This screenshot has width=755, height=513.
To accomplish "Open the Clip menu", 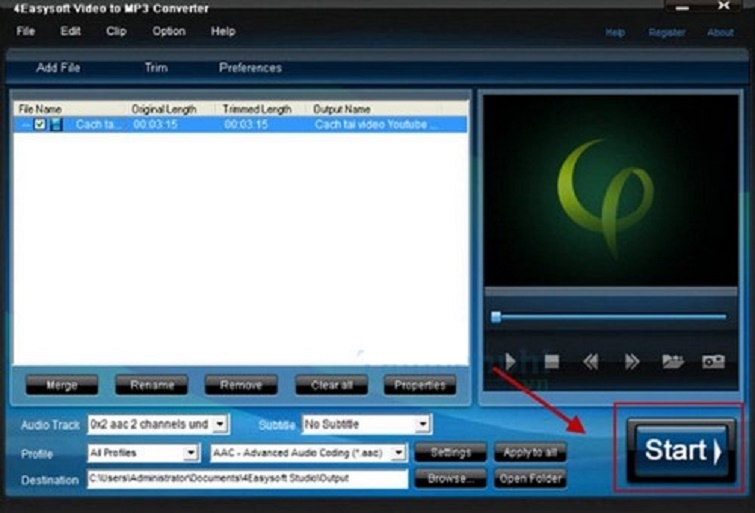I will [x=116, y=31].
